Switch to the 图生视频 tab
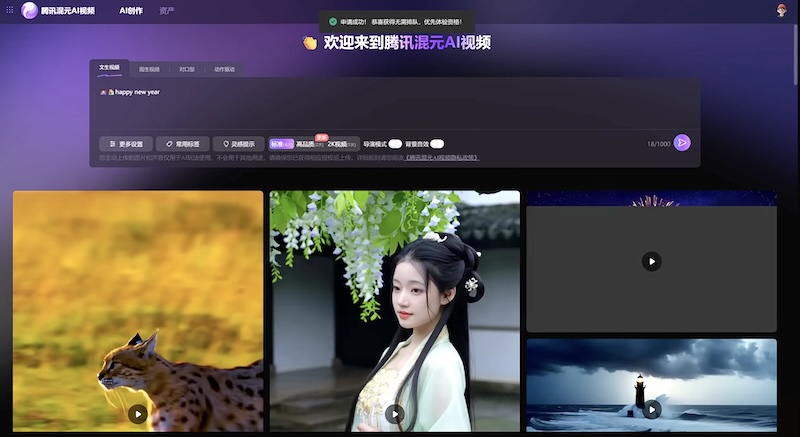This screenshot has width=800, height=437. click(x=148, y=69)
